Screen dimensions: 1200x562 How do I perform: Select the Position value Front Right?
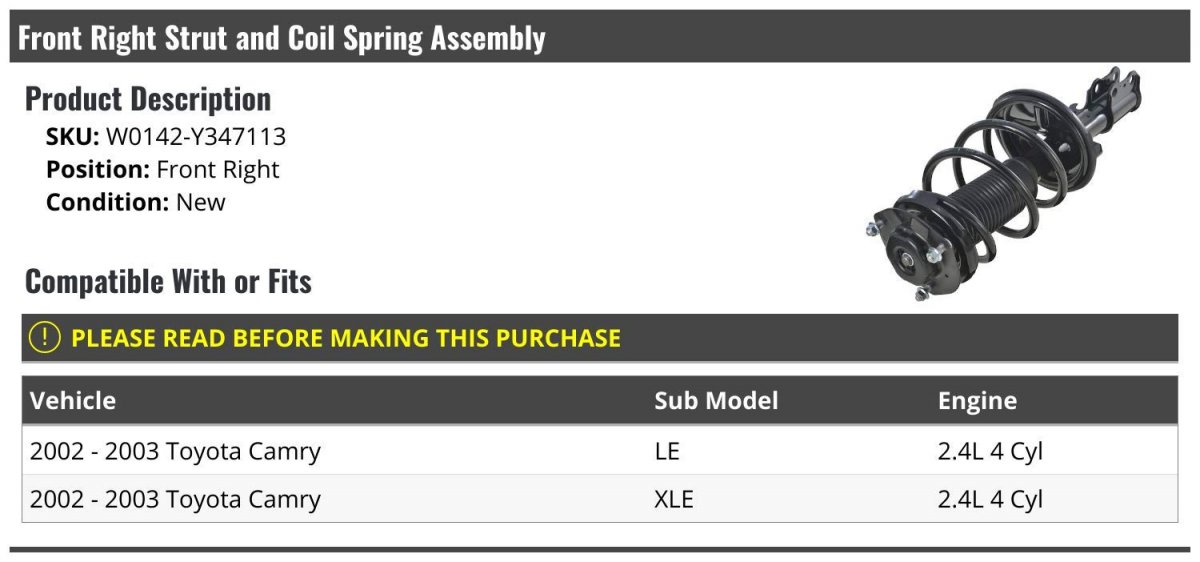click(218, 169)
